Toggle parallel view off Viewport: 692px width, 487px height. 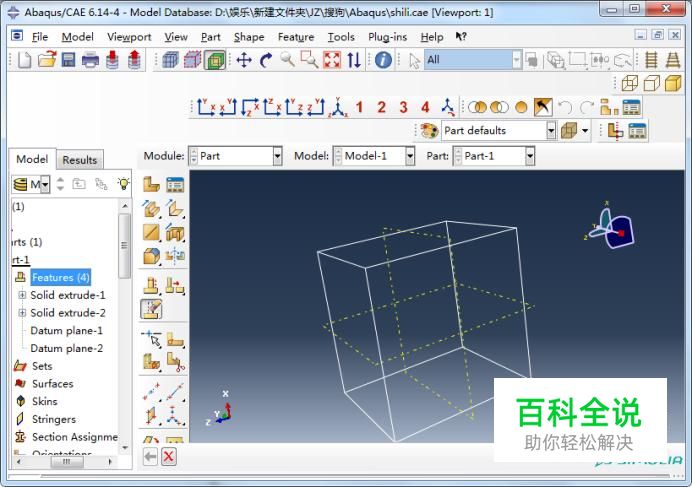tap(651, 60)
